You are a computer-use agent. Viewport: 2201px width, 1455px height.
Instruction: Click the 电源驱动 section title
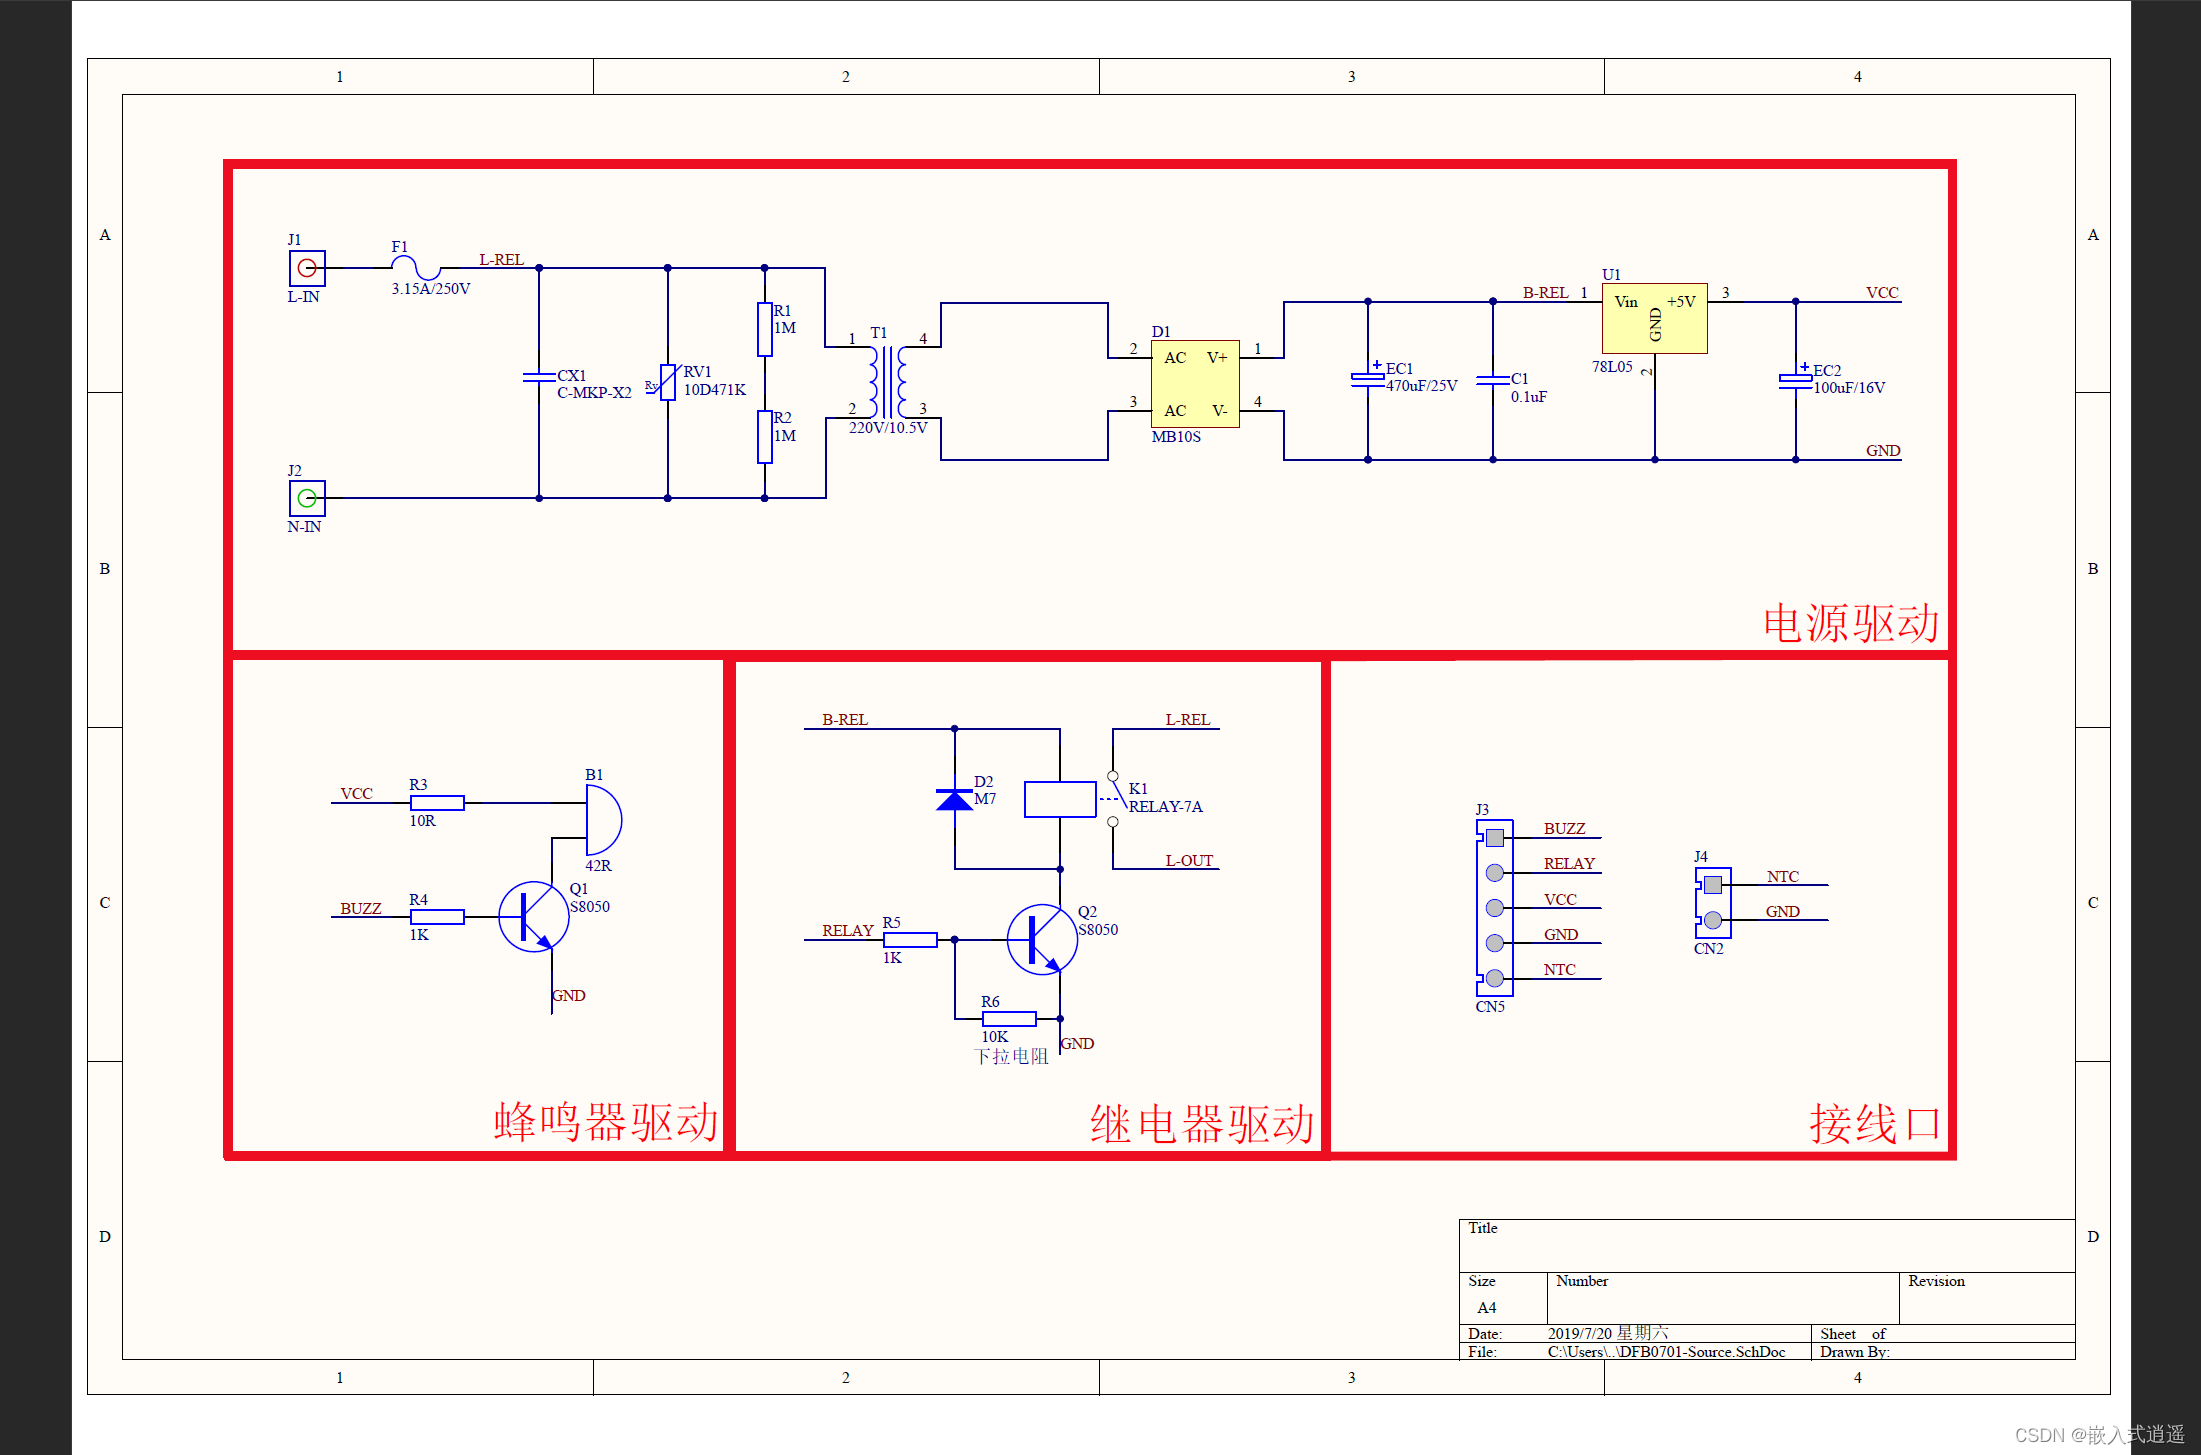click(1850, 623)
